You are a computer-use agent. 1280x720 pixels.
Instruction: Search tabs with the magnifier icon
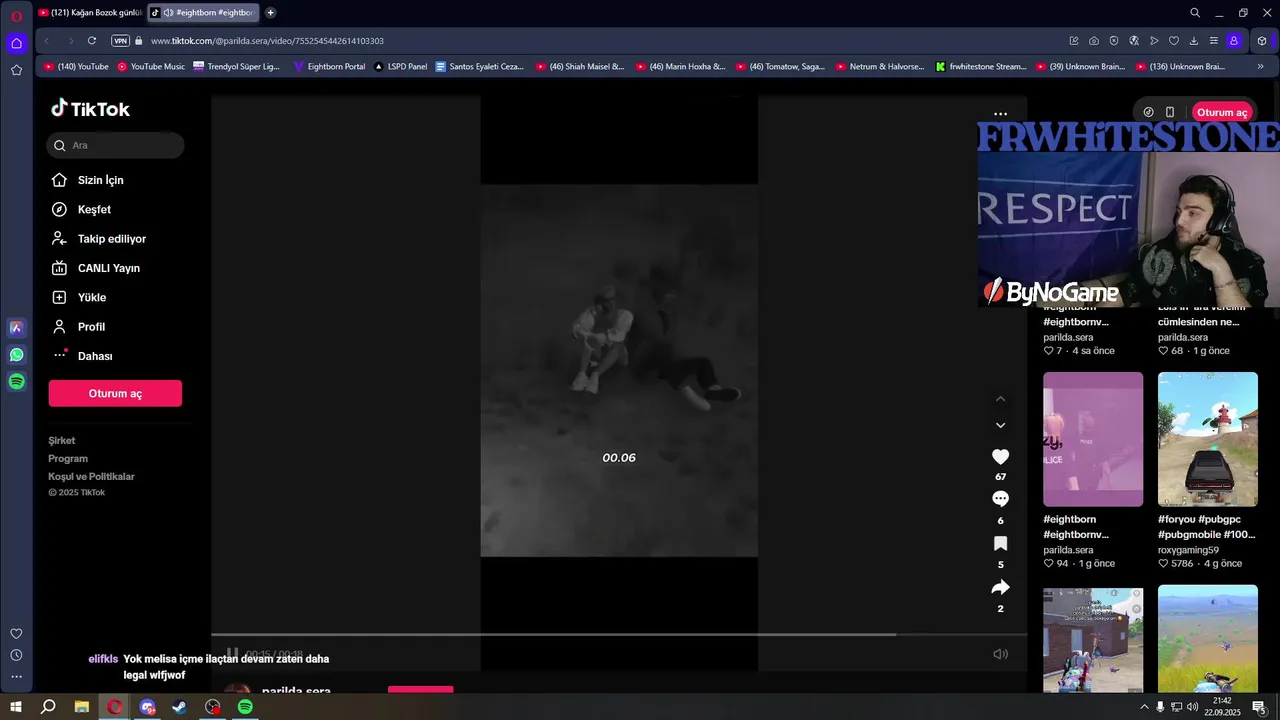[x=1195, y=13]
